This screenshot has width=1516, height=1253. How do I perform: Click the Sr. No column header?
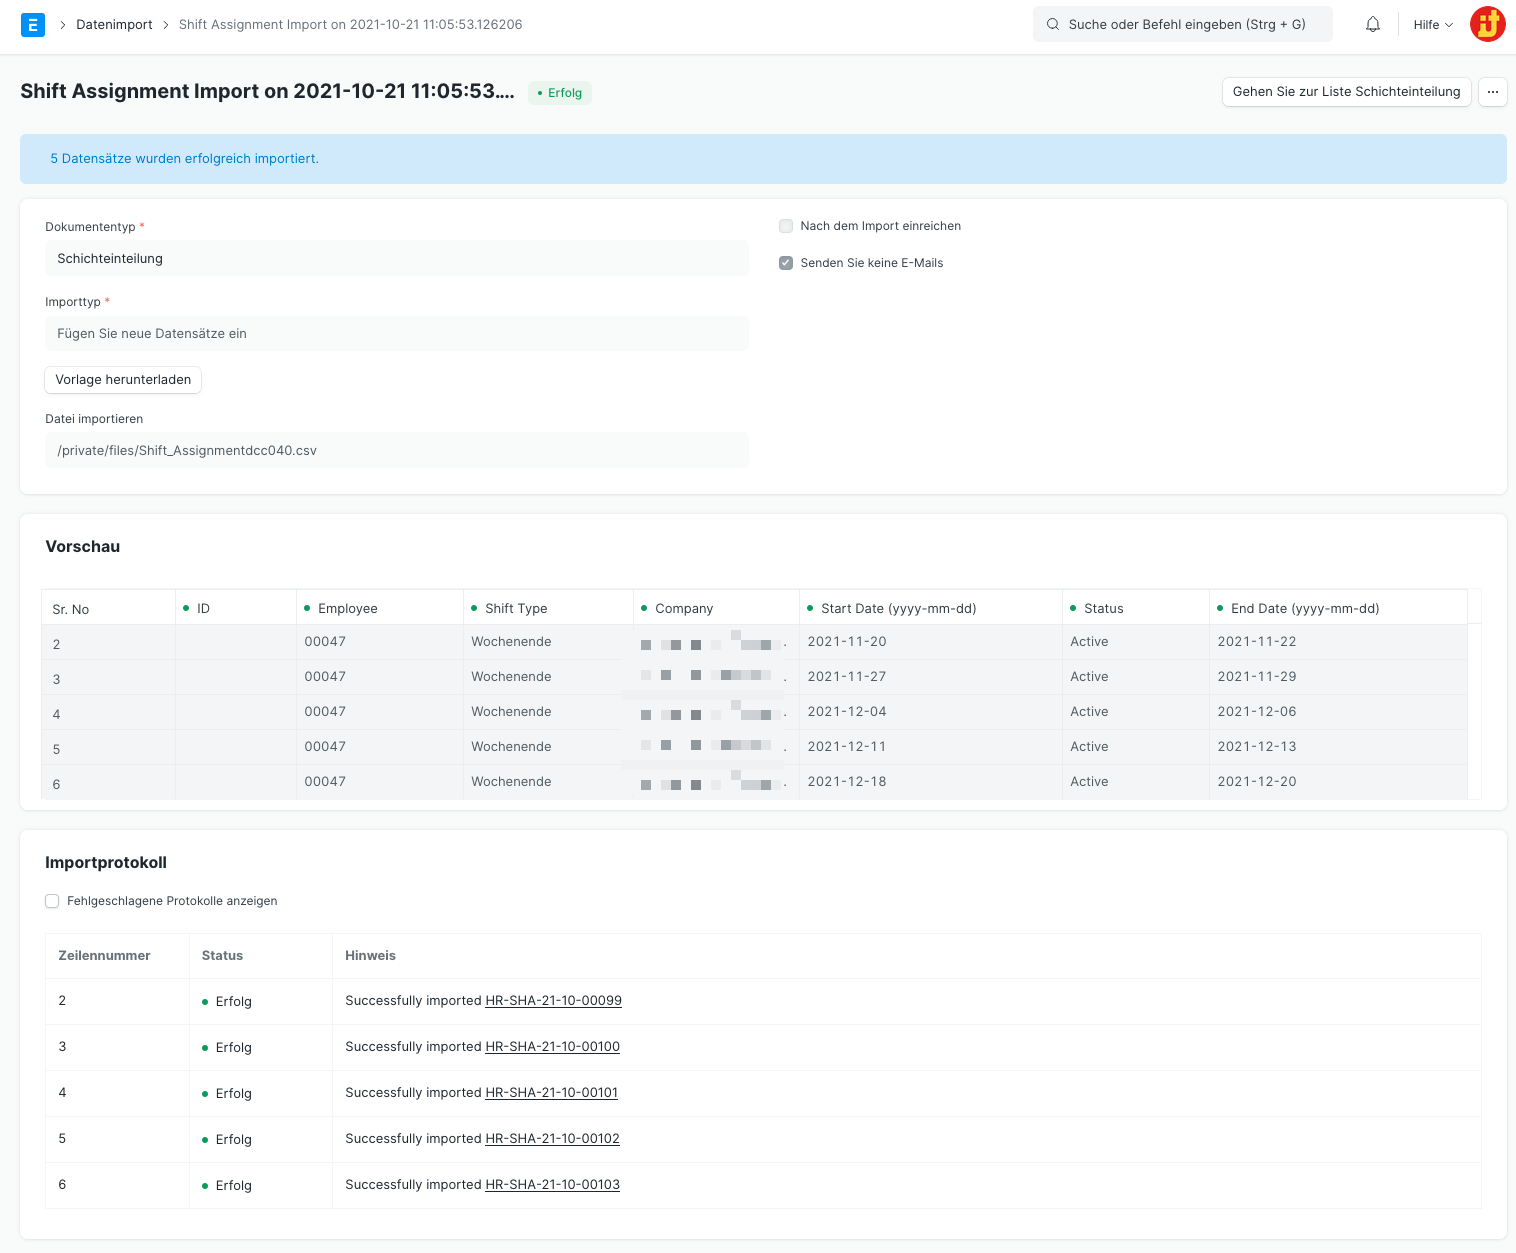[x=108, y=608]
